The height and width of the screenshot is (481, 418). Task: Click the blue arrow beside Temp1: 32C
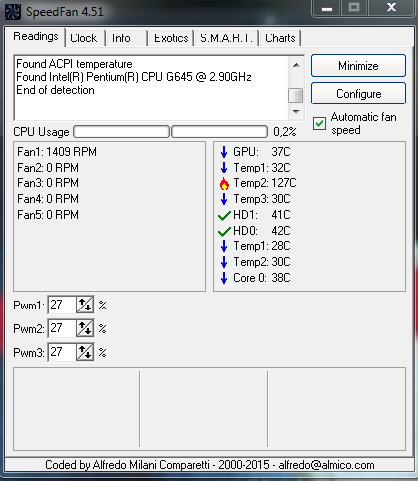[x=224, y=168]
